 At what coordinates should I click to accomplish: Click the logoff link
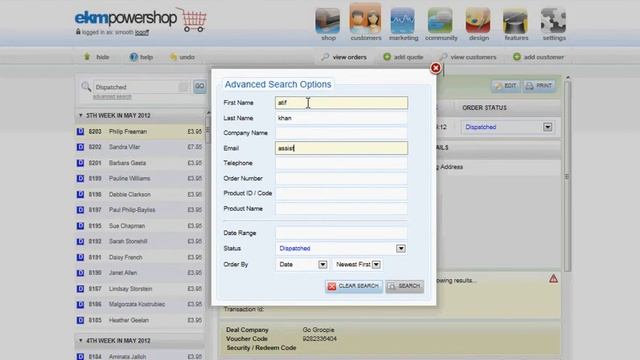(142, 32)
